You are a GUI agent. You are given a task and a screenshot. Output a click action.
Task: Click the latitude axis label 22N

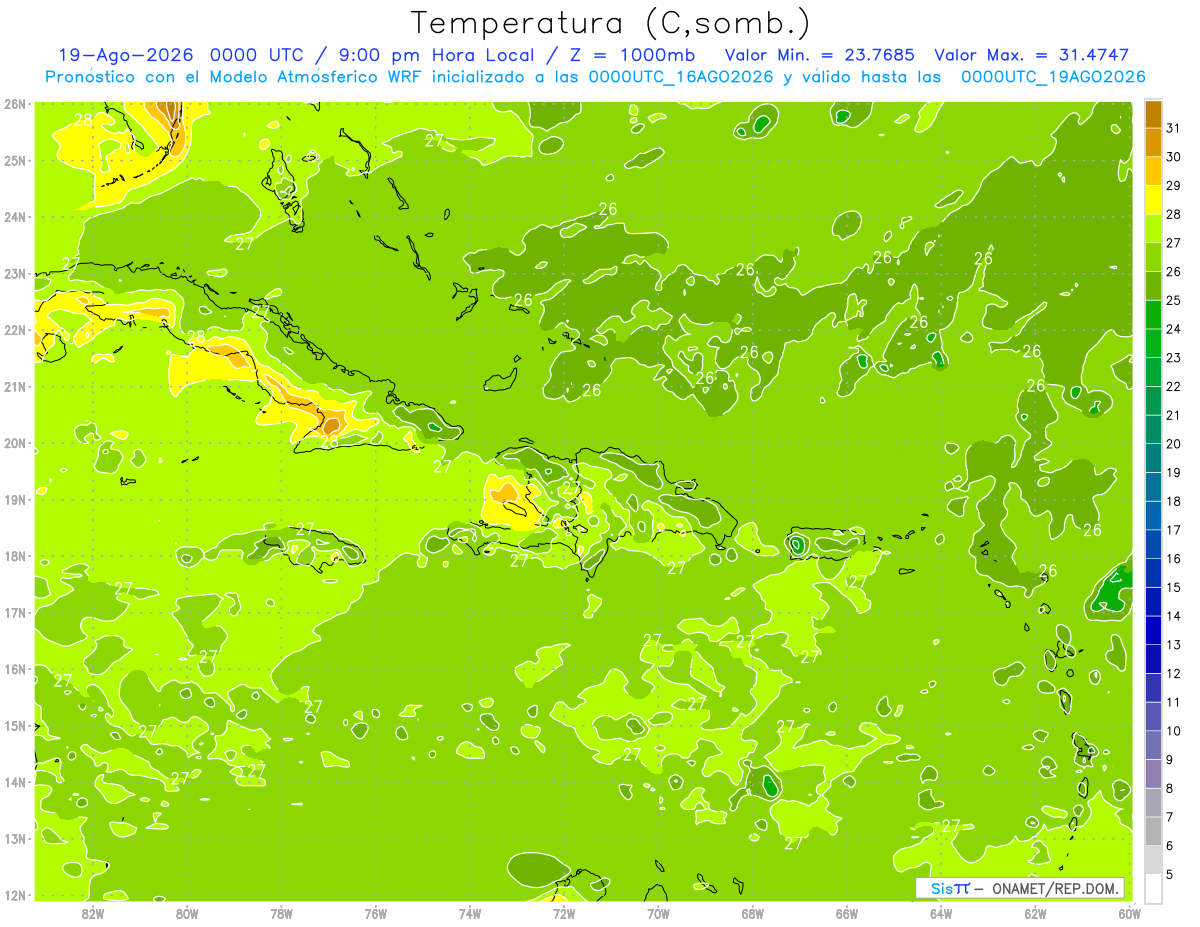point(15,330)
